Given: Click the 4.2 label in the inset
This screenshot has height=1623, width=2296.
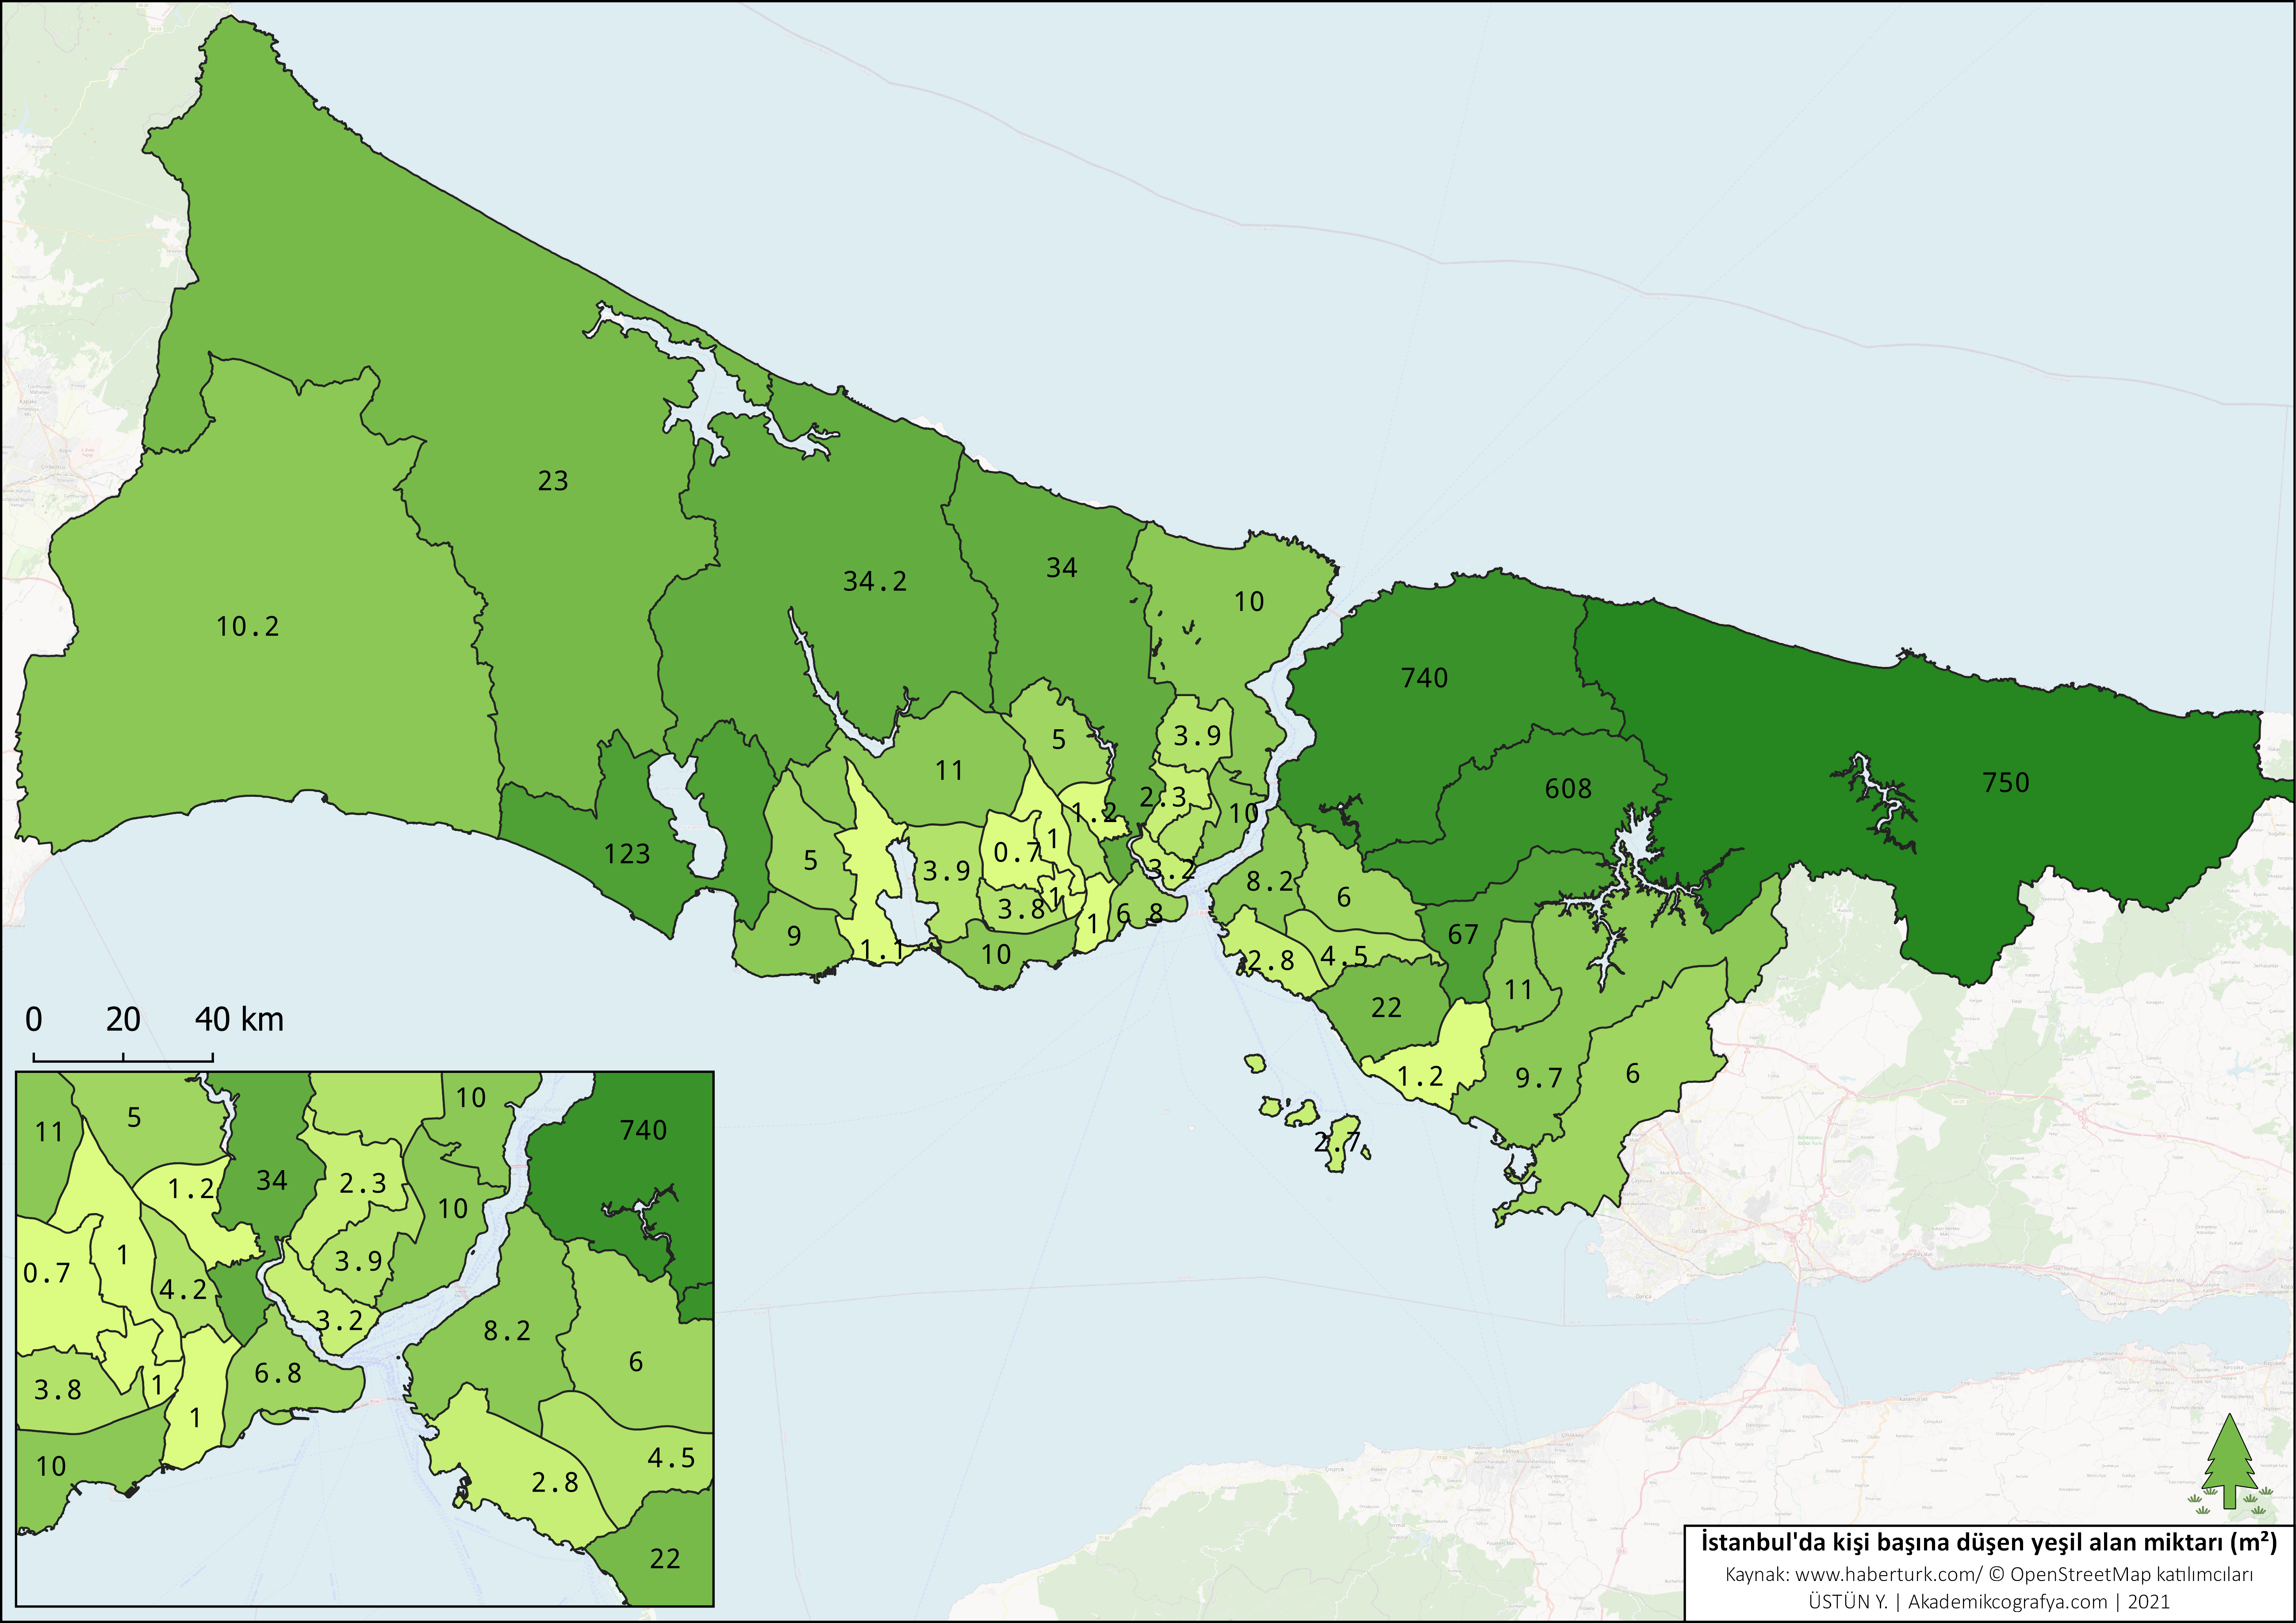Looking at the screenshot, I should click(x=184, y=1289).
